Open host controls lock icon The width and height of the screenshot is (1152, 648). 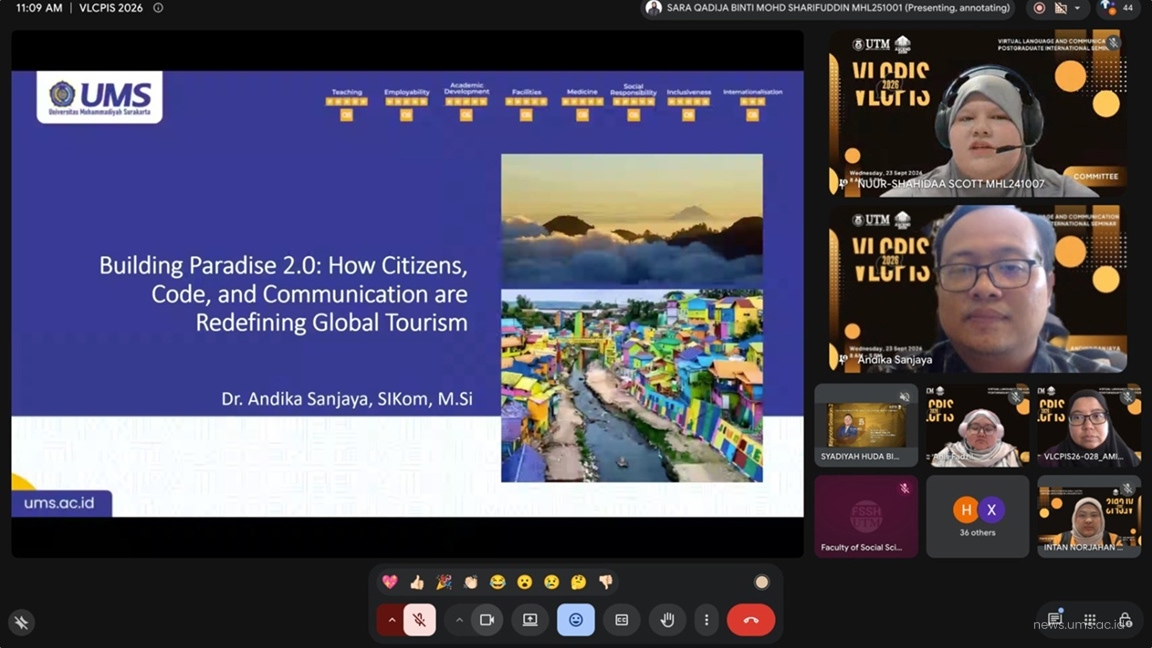click(1126, 619)
